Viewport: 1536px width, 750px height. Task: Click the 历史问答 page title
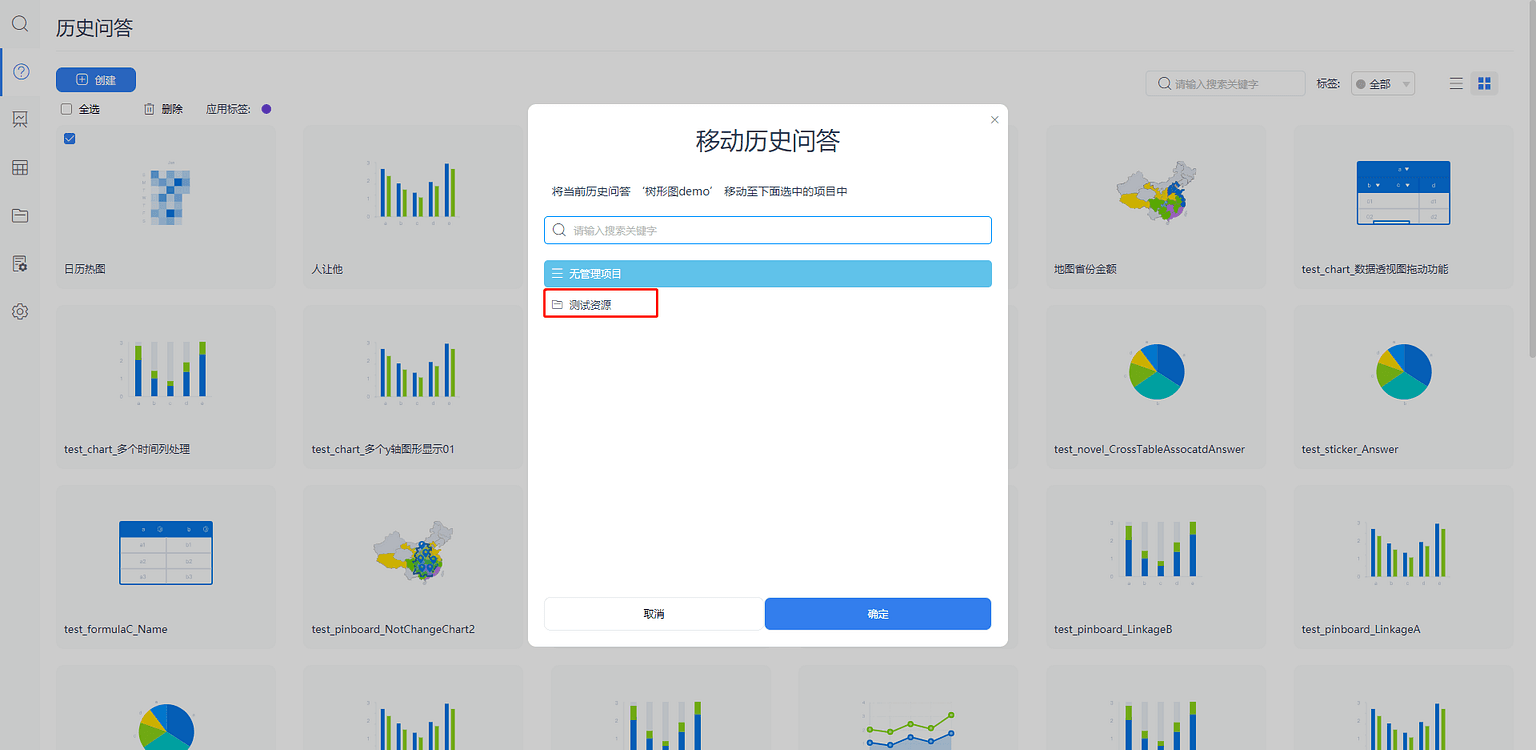(95, 28)
